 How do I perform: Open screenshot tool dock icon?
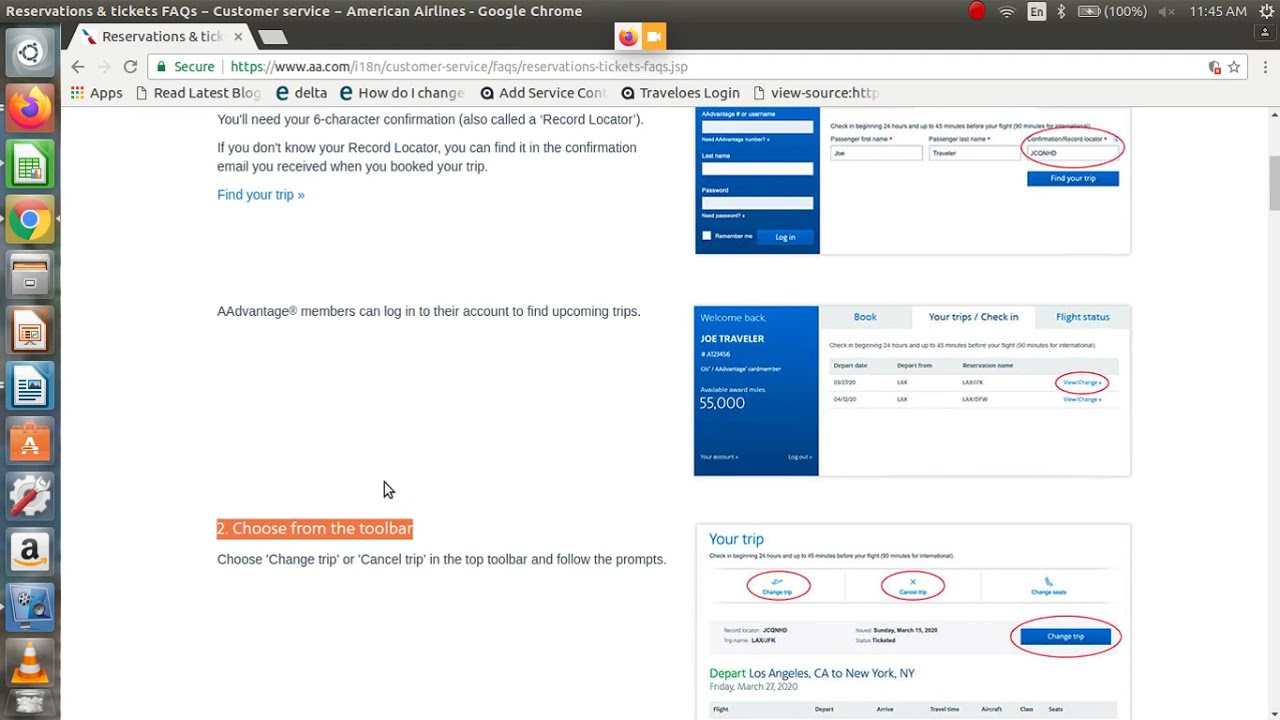30,606
